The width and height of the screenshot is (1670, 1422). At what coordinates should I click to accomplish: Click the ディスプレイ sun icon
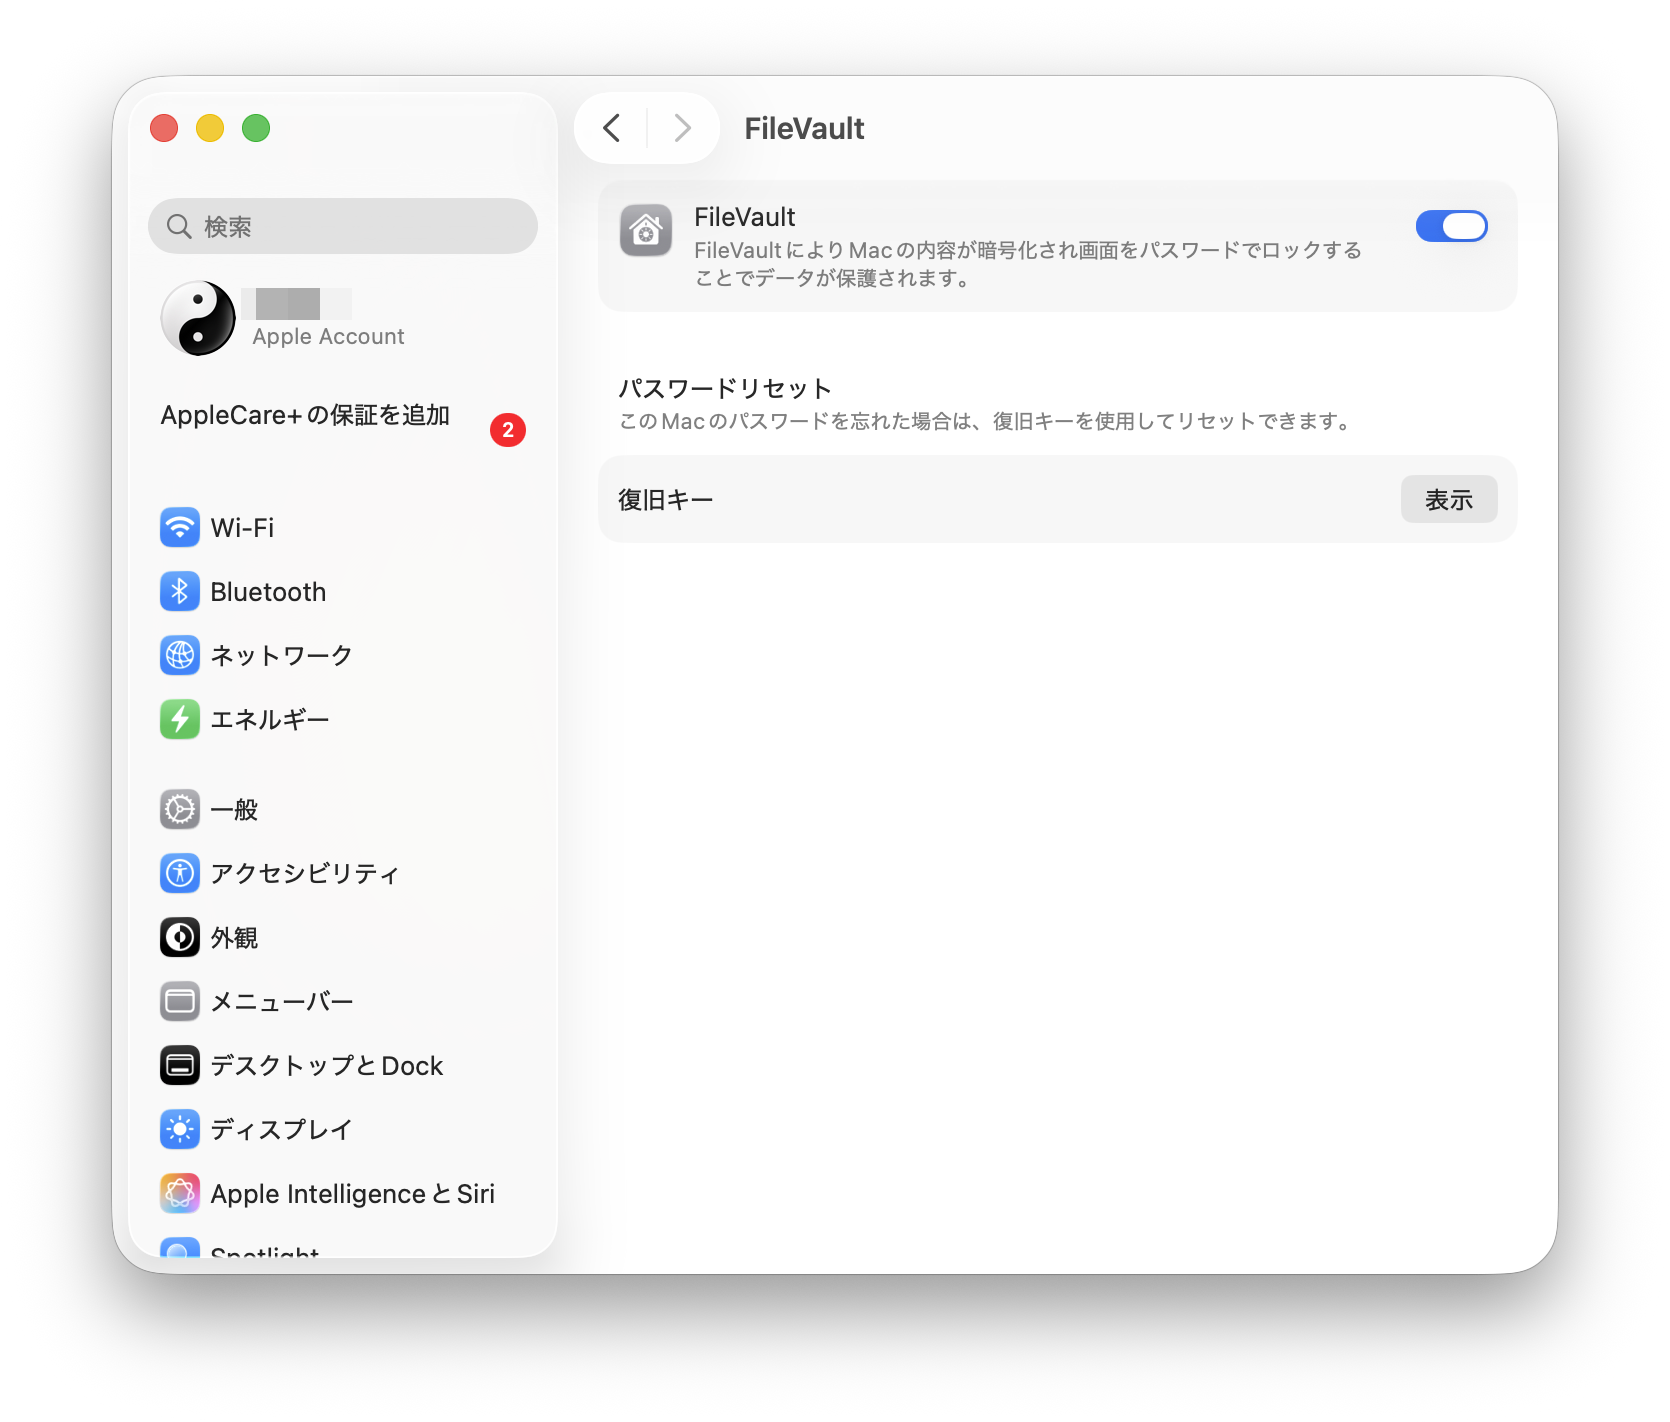click(180, 1129)
